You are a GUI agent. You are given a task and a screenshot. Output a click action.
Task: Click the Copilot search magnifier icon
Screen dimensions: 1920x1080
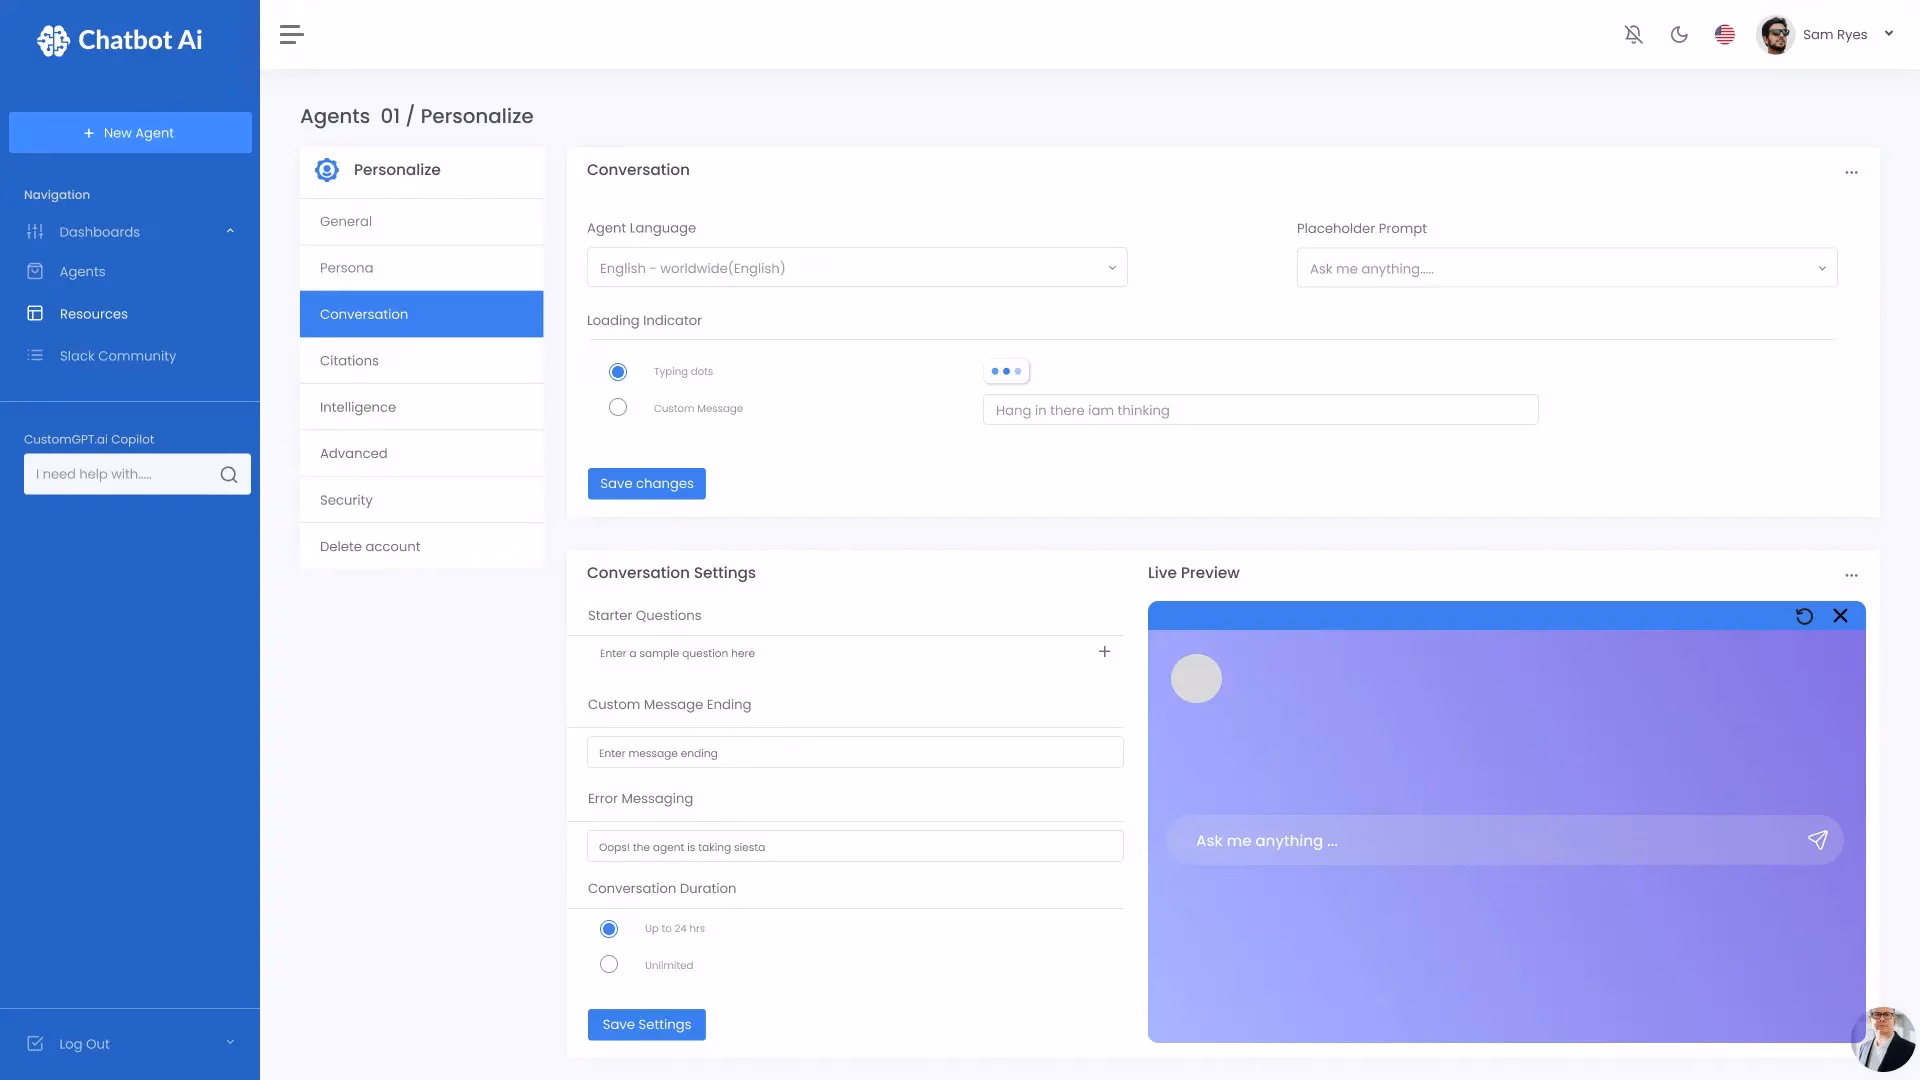(x=229, y=475)
